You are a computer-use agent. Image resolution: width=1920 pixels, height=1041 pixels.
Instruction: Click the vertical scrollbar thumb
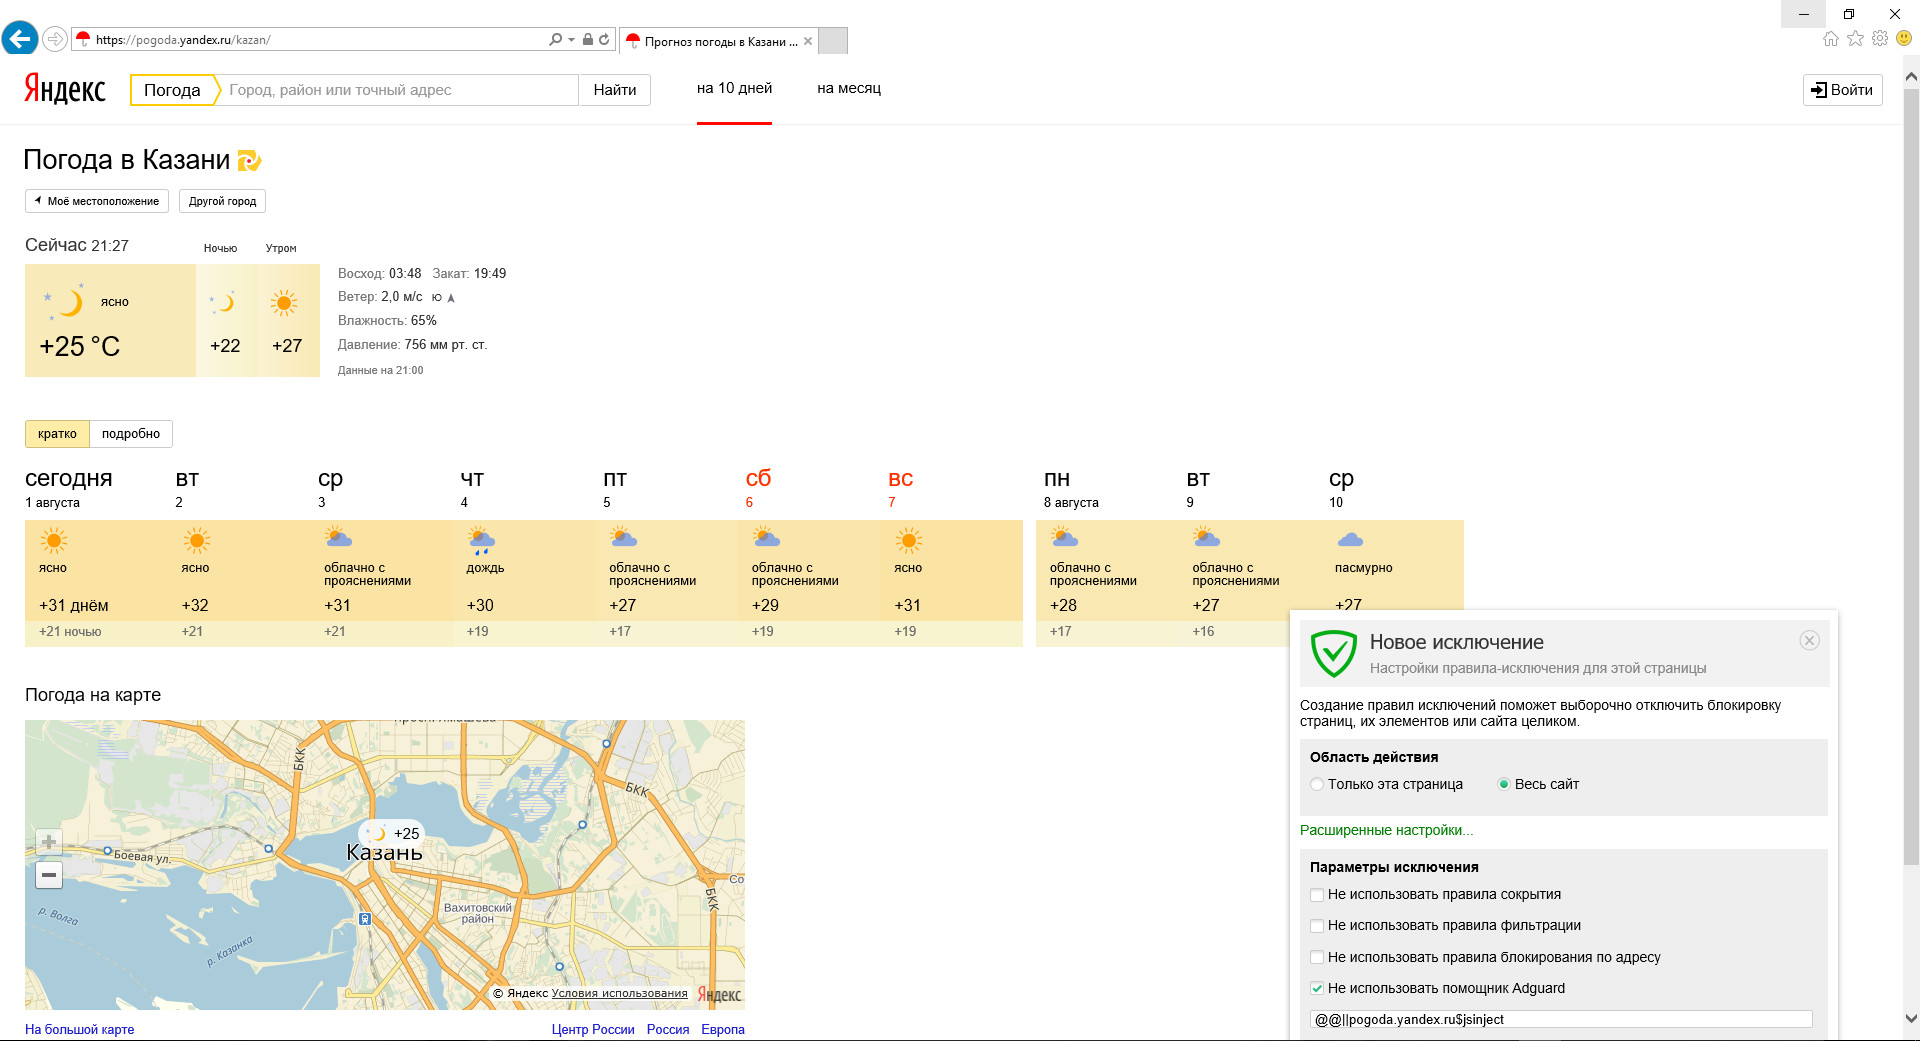point(1910,475)
